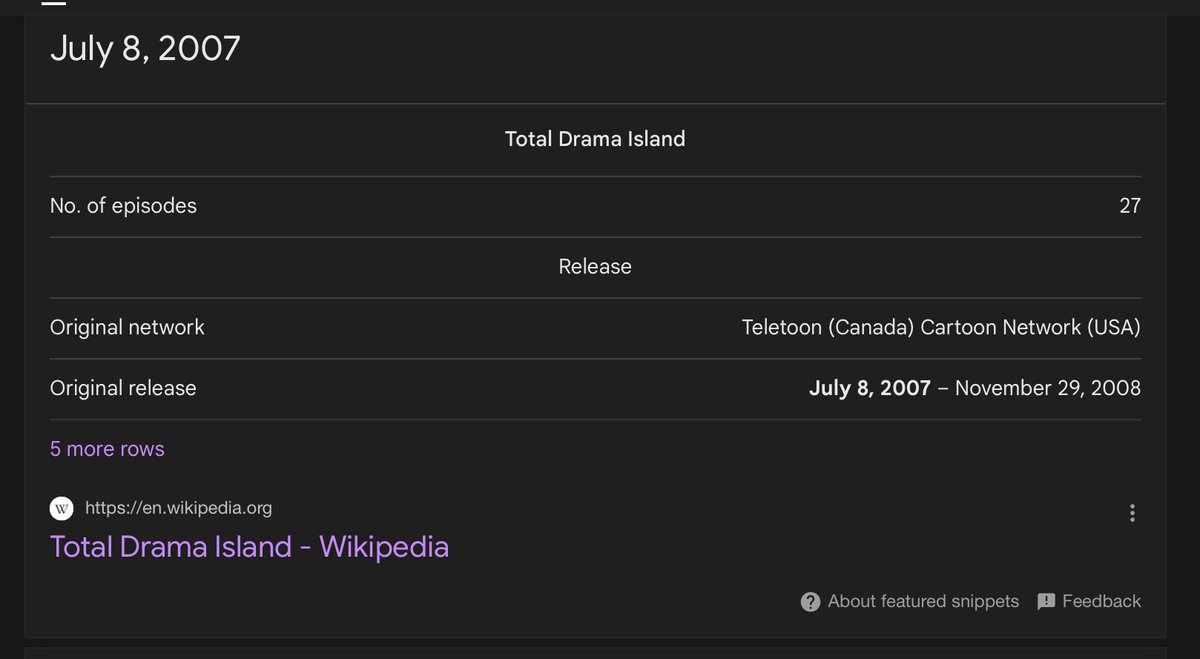Click the 'Release' section header
The image size is (1200, 659).
[595, 267]
